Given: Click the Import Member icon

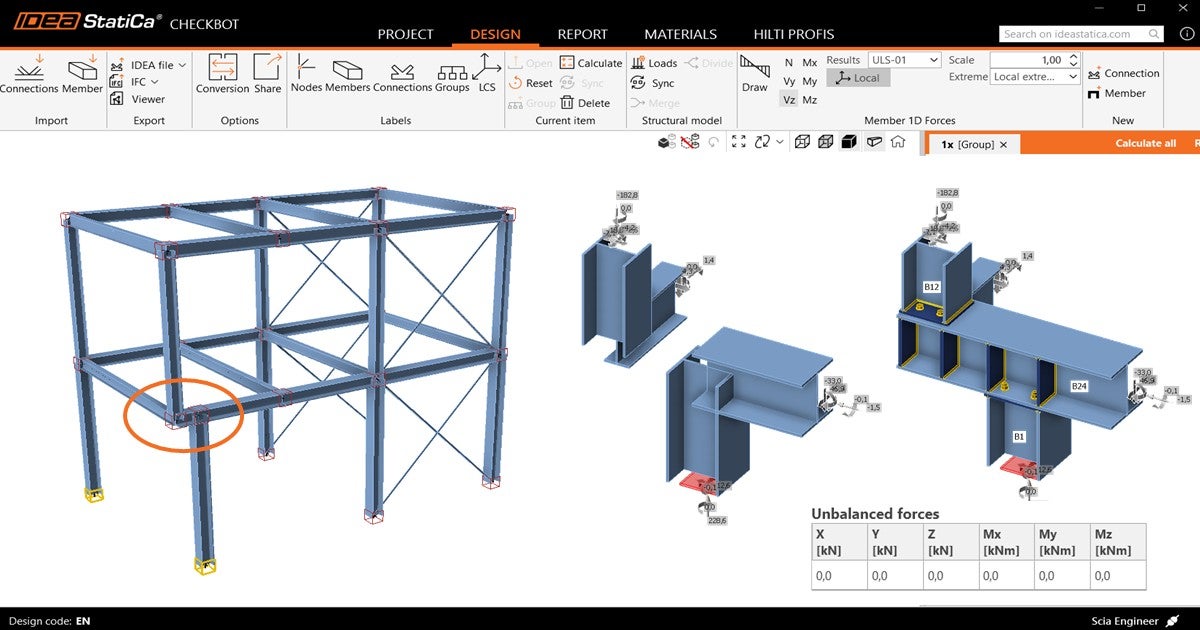Looking at the screenshot, I should point(82,68).
